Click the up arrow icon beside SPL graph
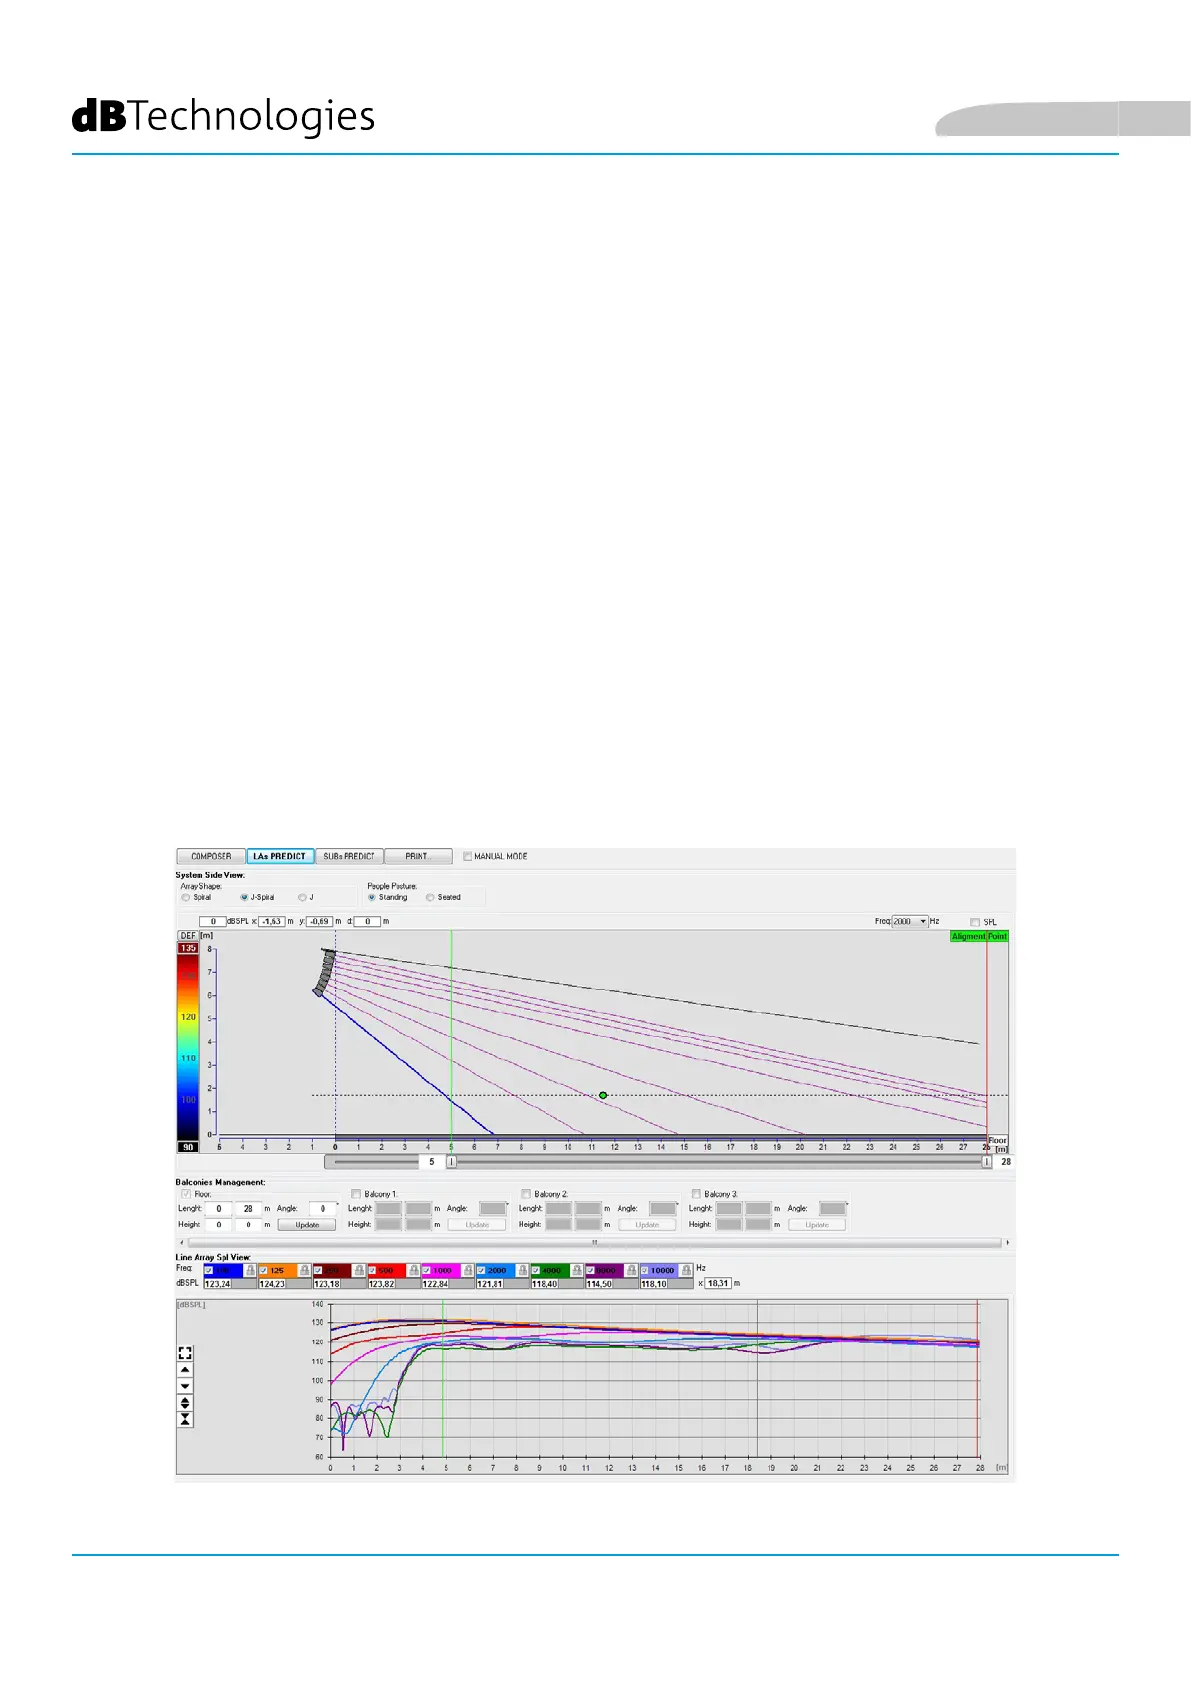The height and width of the screenshot is (1684, 1191). pos(185,1370)
